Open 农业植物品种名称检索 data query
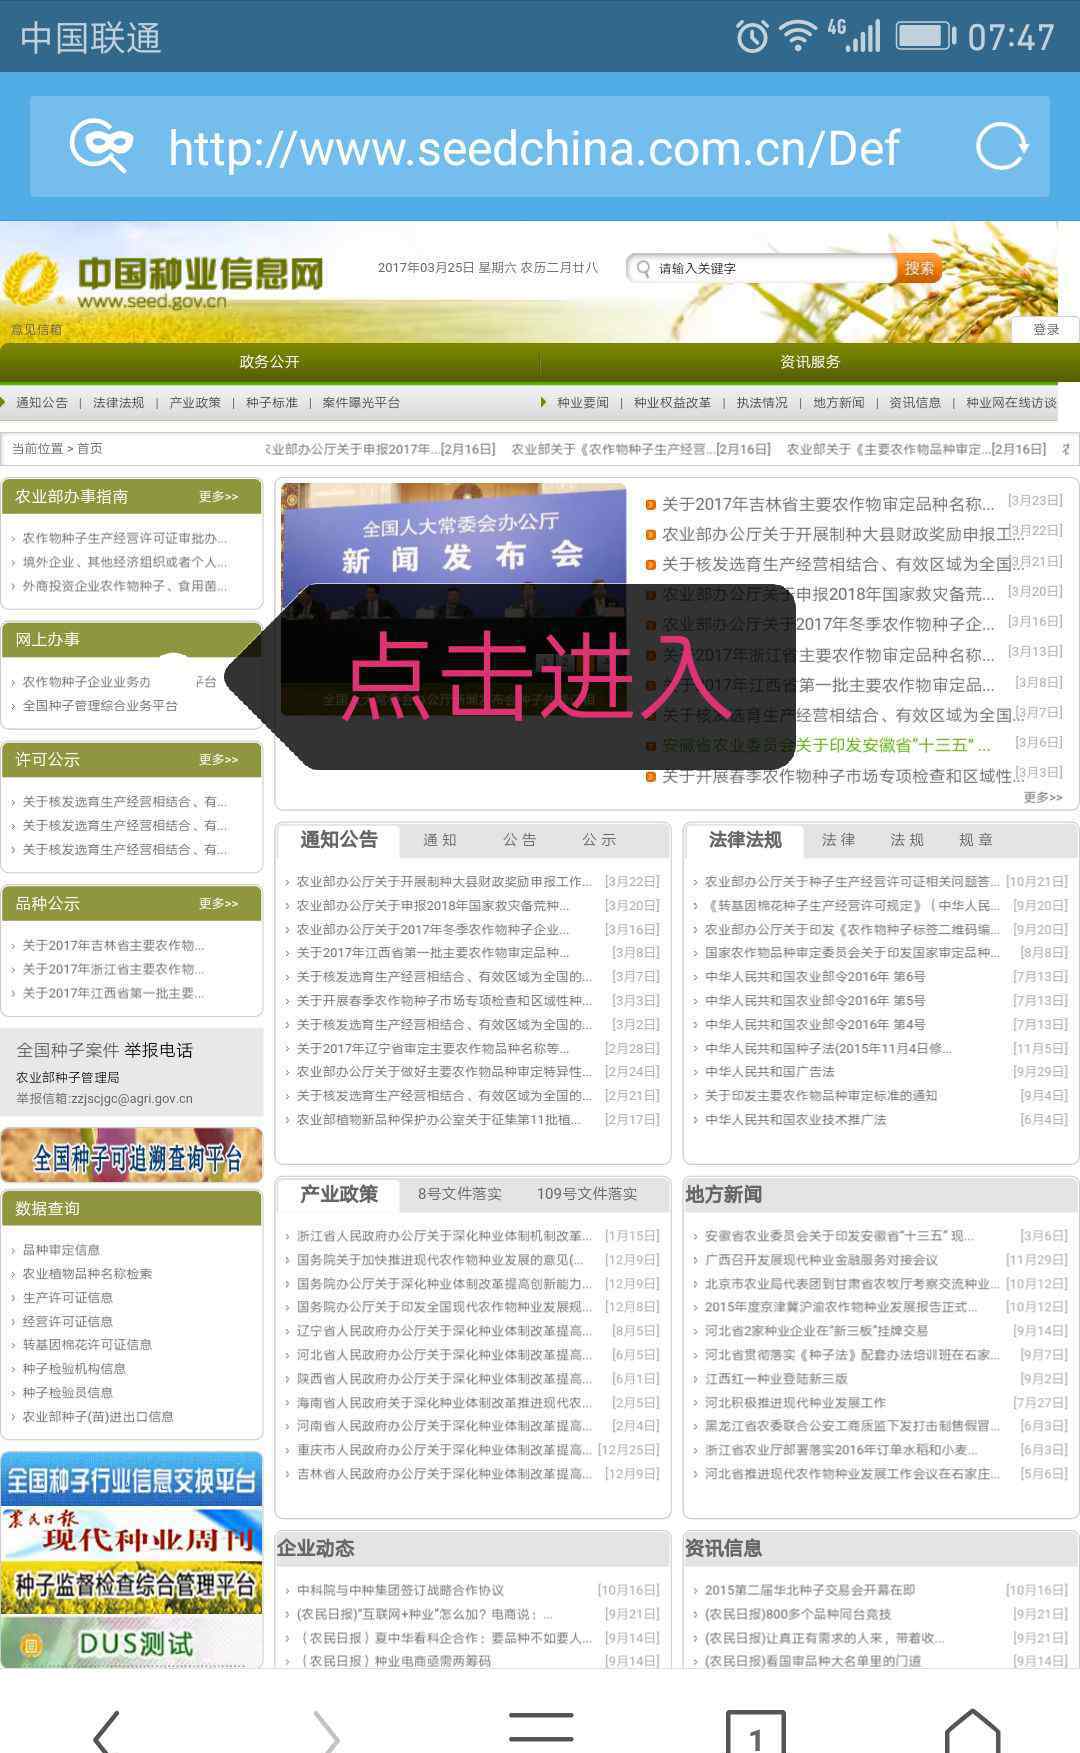 [x=87, y=1274]
